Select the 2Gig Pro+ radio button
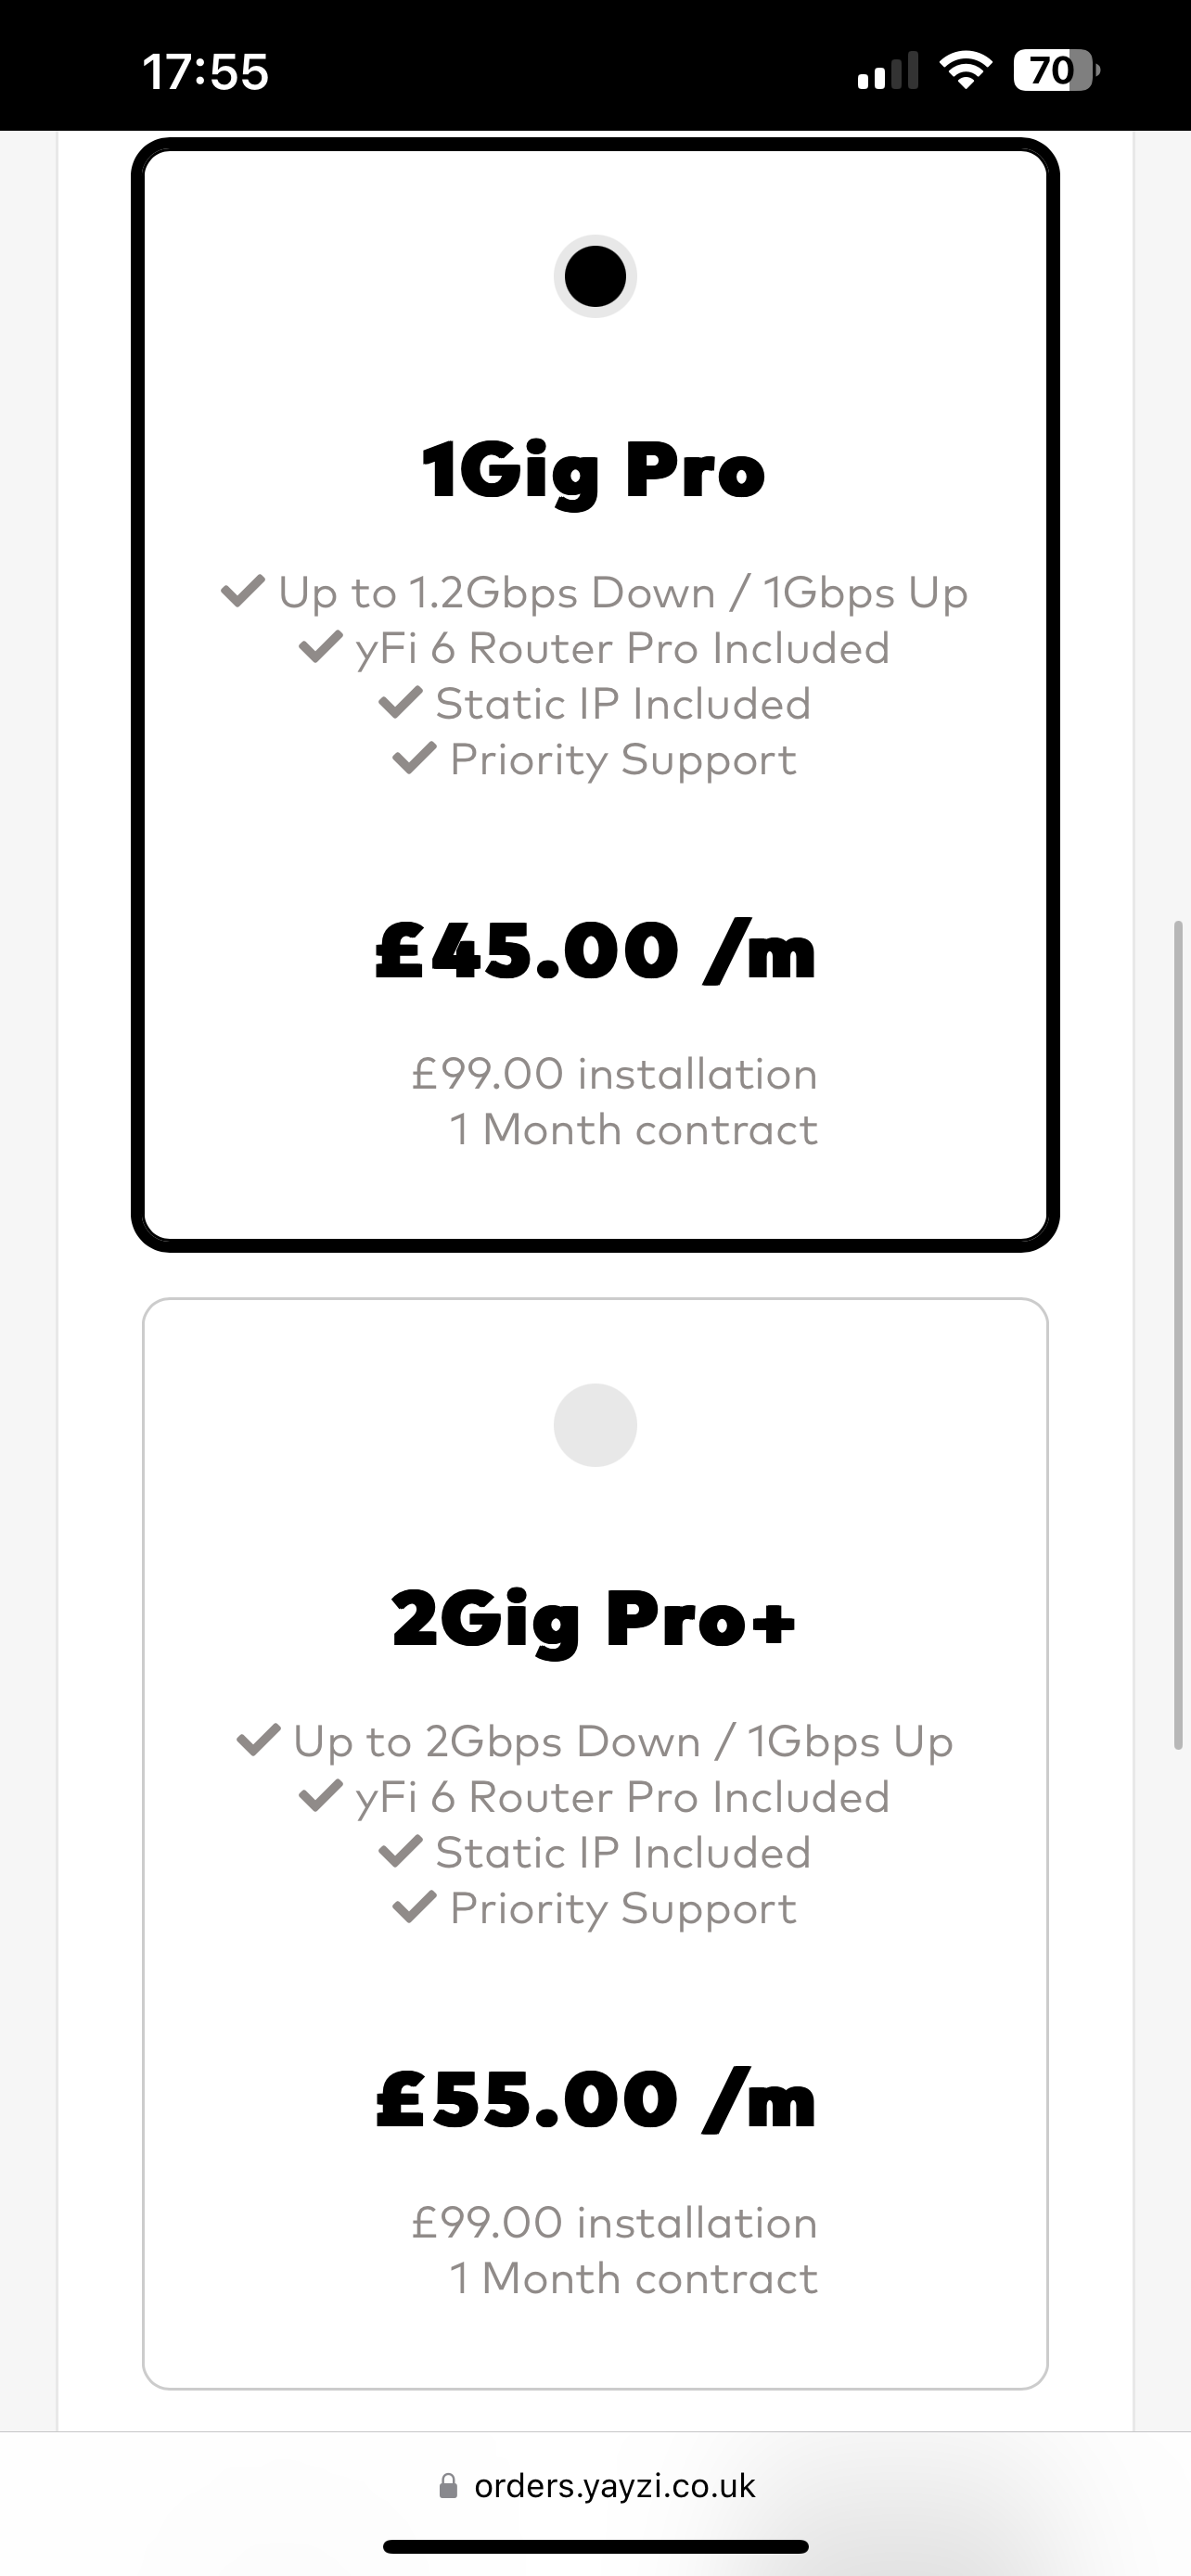 tap(595, 1425)
